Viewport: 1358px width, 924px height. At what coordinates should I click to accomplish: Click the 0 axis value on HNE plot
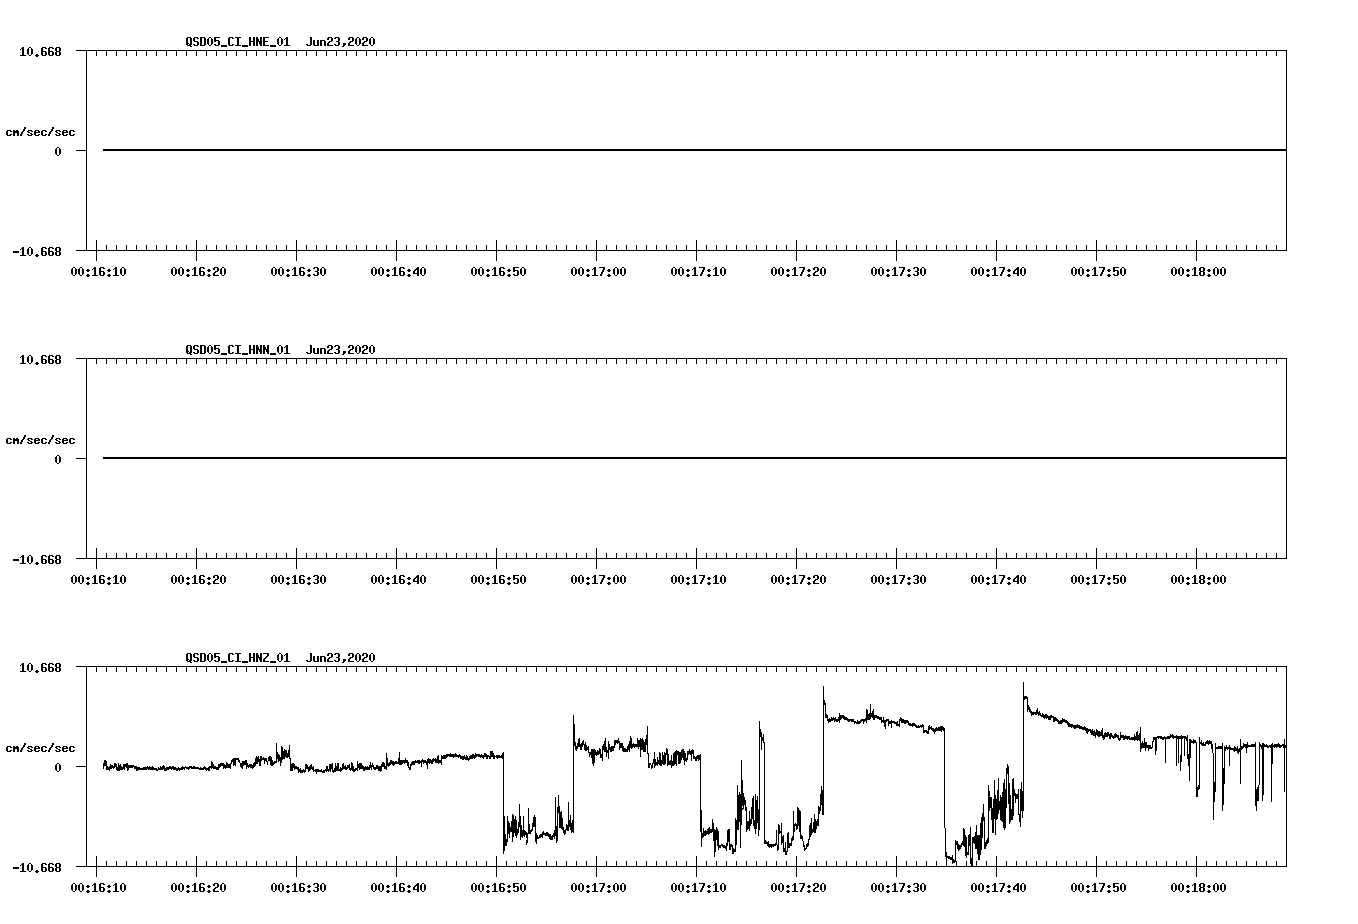click(x=58, y=151)
